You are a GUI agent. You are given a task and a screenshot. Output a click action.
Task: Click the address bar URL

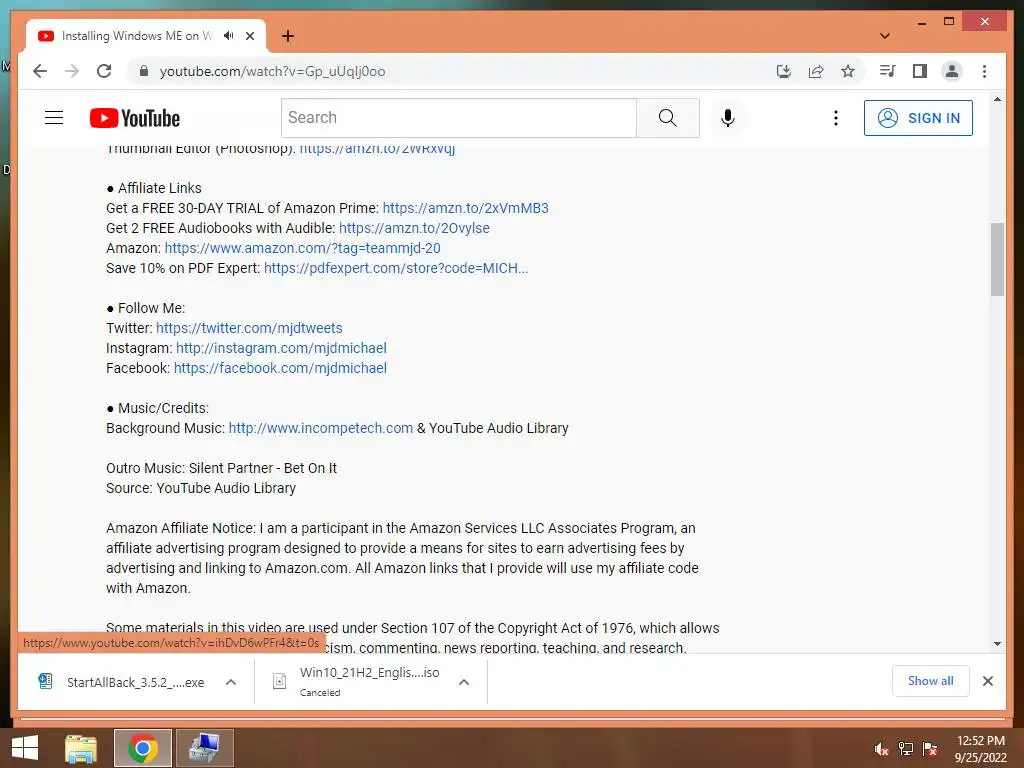click(272, 71)
